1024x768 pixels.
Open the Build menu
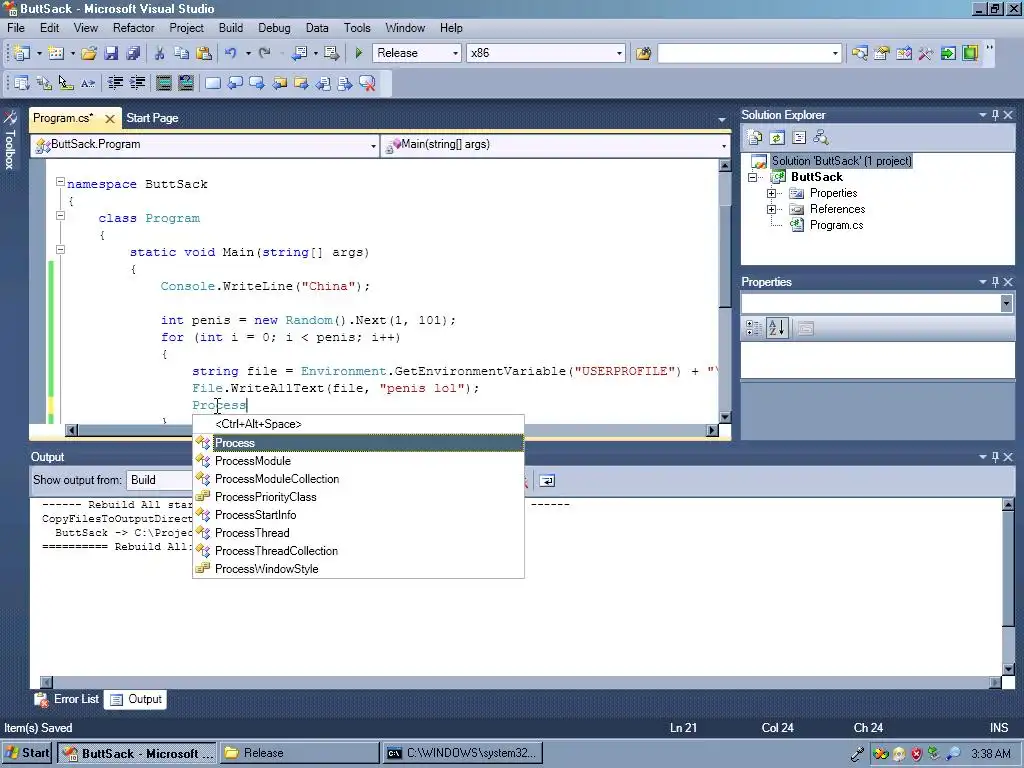231,28
